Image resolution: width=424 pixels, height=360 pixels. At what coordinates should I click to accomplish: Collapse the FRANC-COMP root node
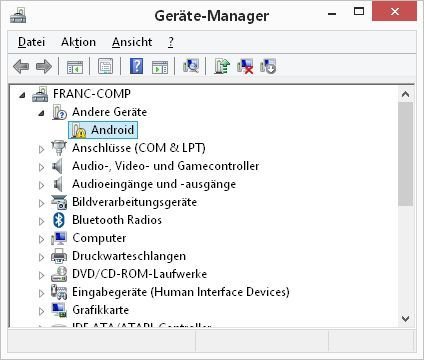coord(22,95)
